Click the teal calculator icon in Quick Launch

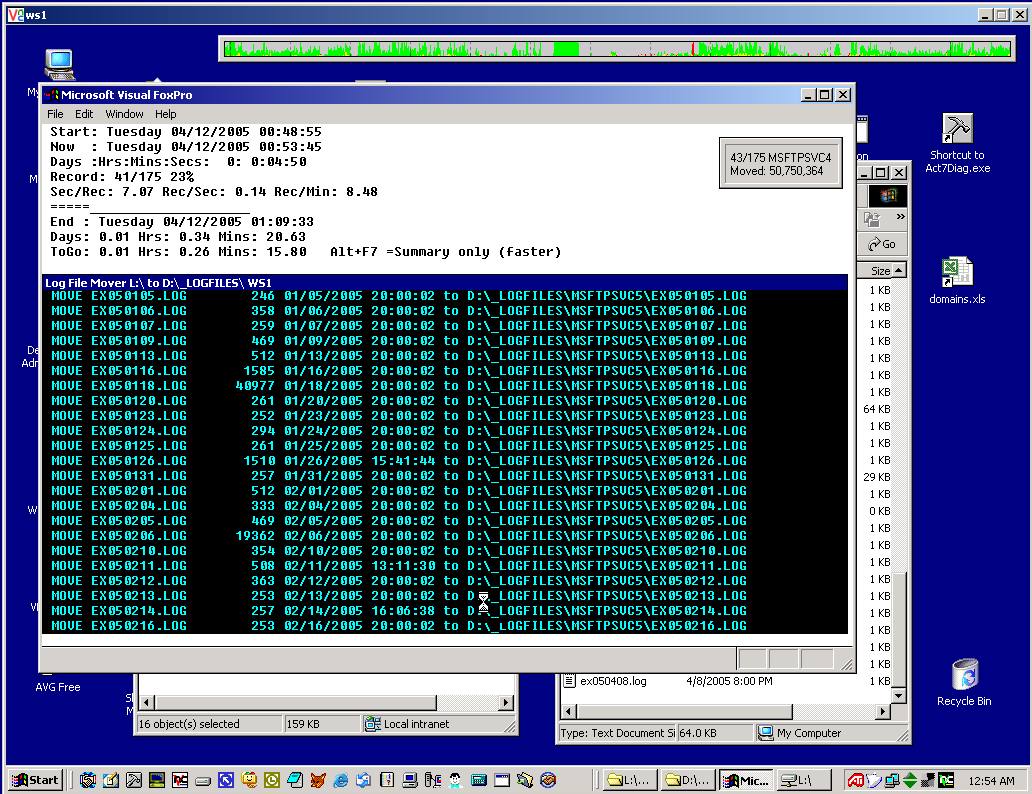479,780
